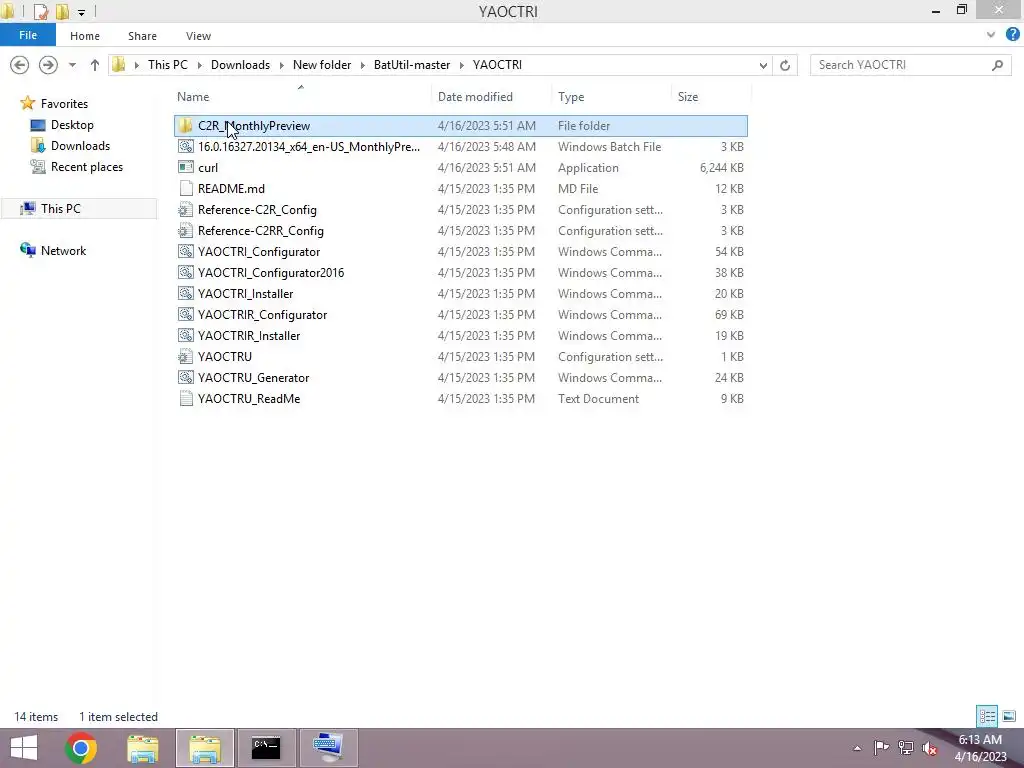Select Network in navigation pane
The width and height of the screenshot is (1024, 768).
63,250
